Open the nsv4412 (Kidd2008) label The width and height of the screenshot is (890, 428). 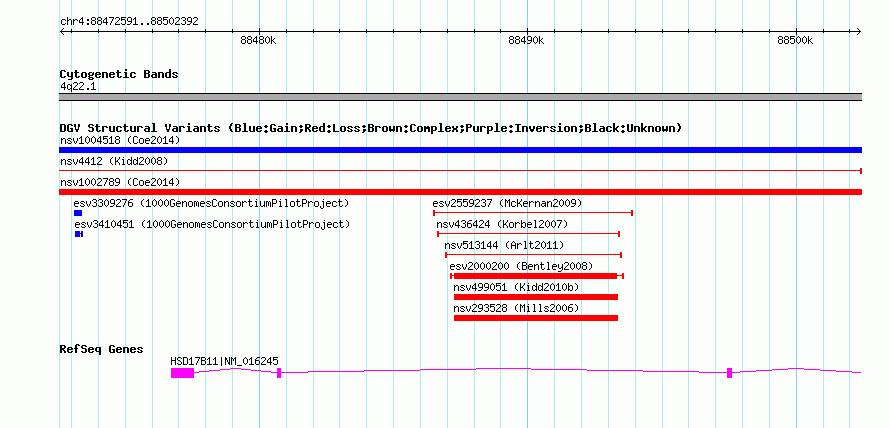[114, 161]
